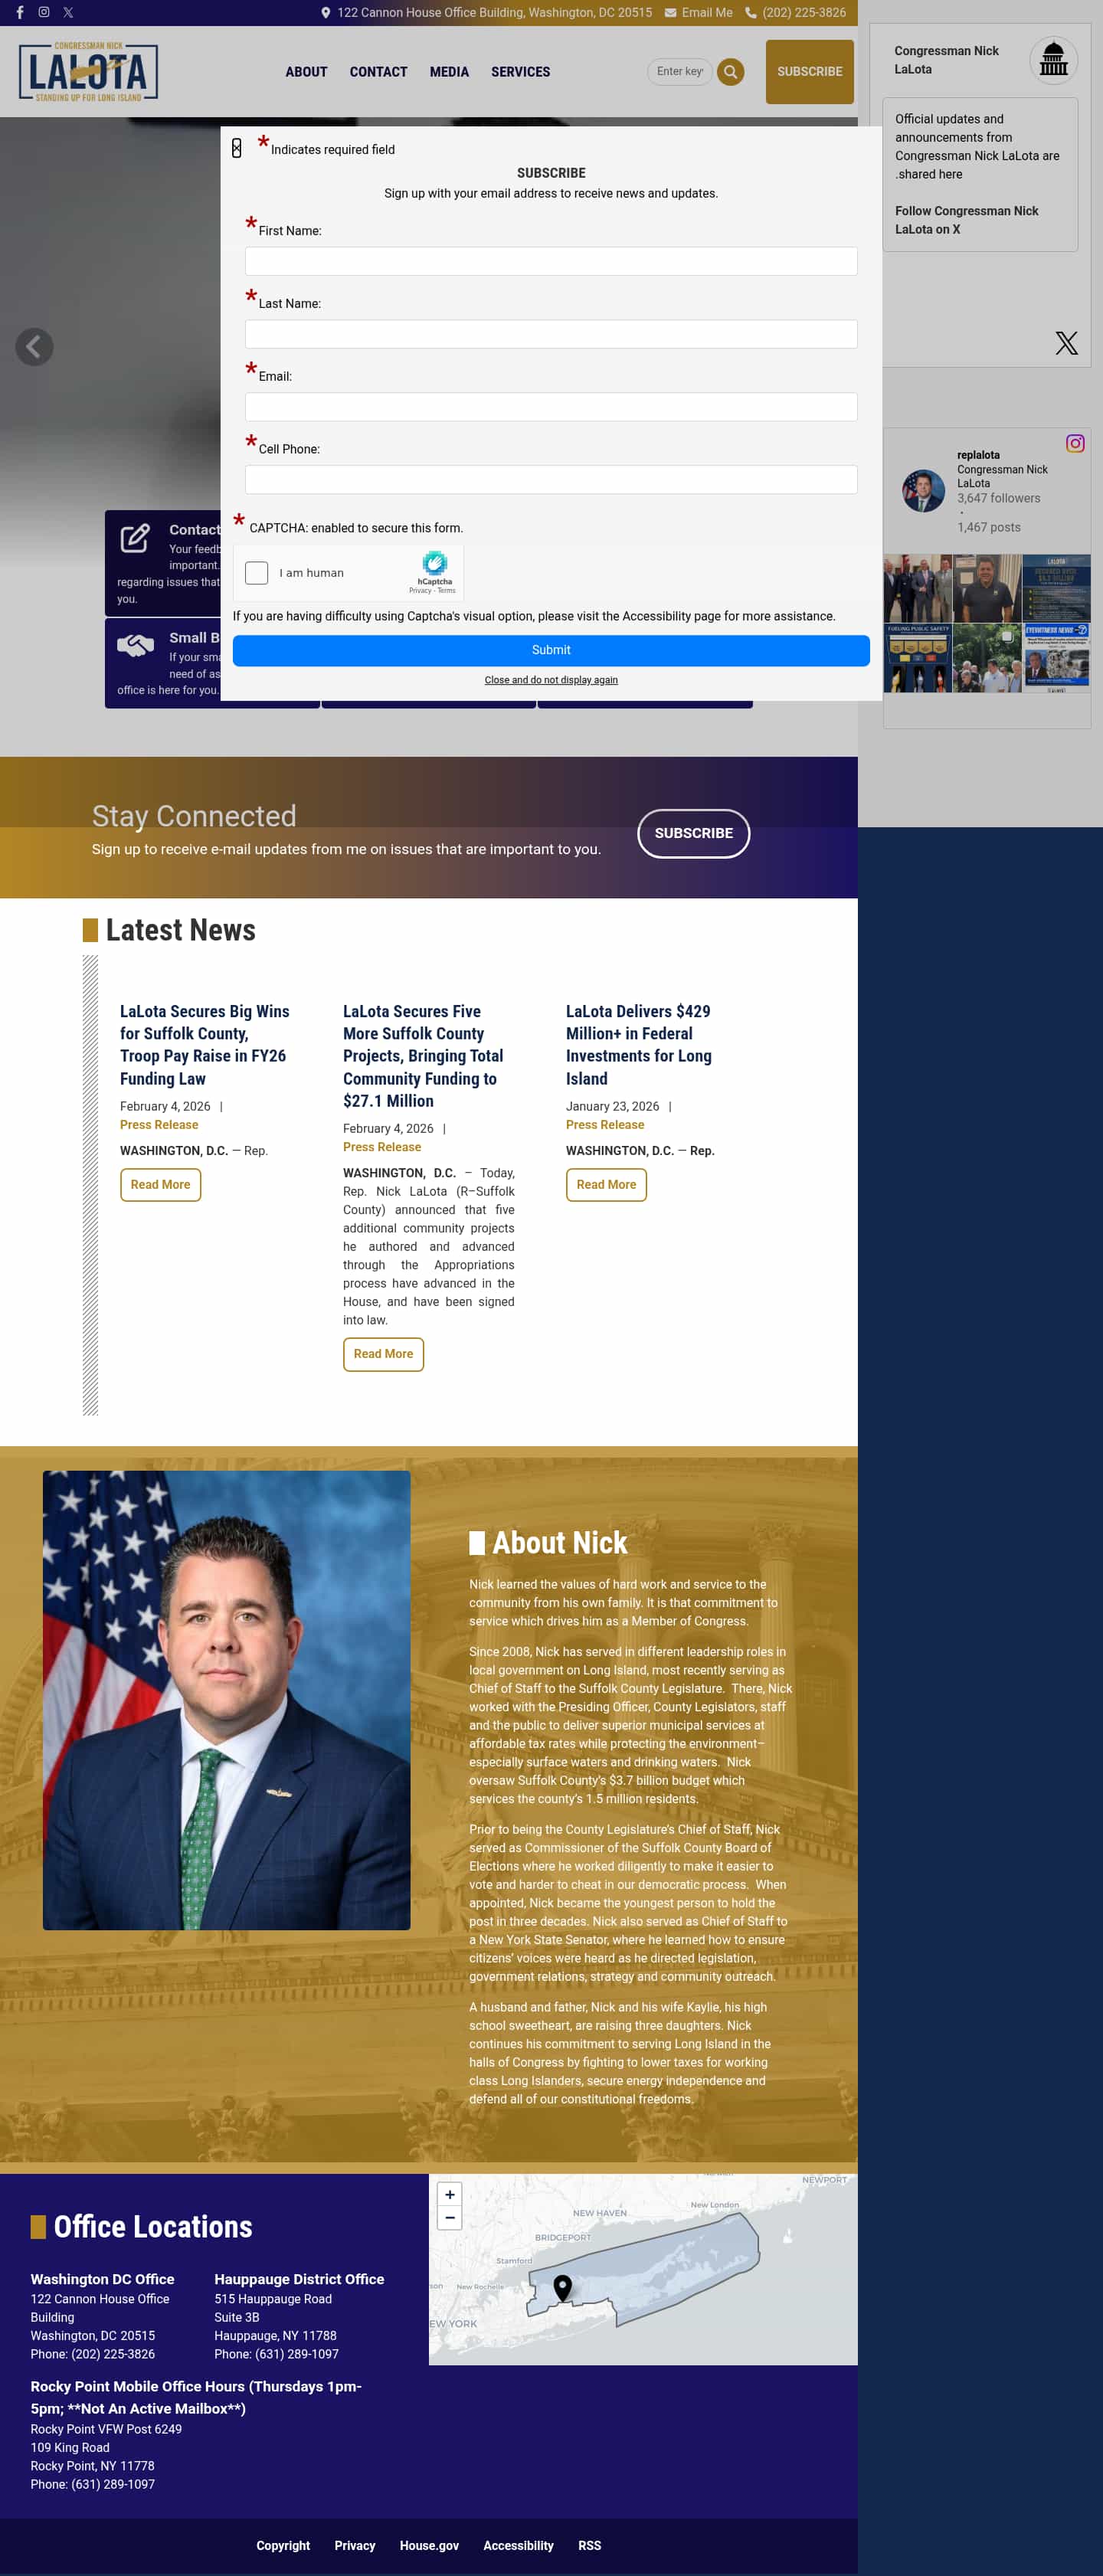Click the Capitol building avatar icon
Image resolution: width=1103 pixels, height=2576 pixels.
tap(1053, 60)
